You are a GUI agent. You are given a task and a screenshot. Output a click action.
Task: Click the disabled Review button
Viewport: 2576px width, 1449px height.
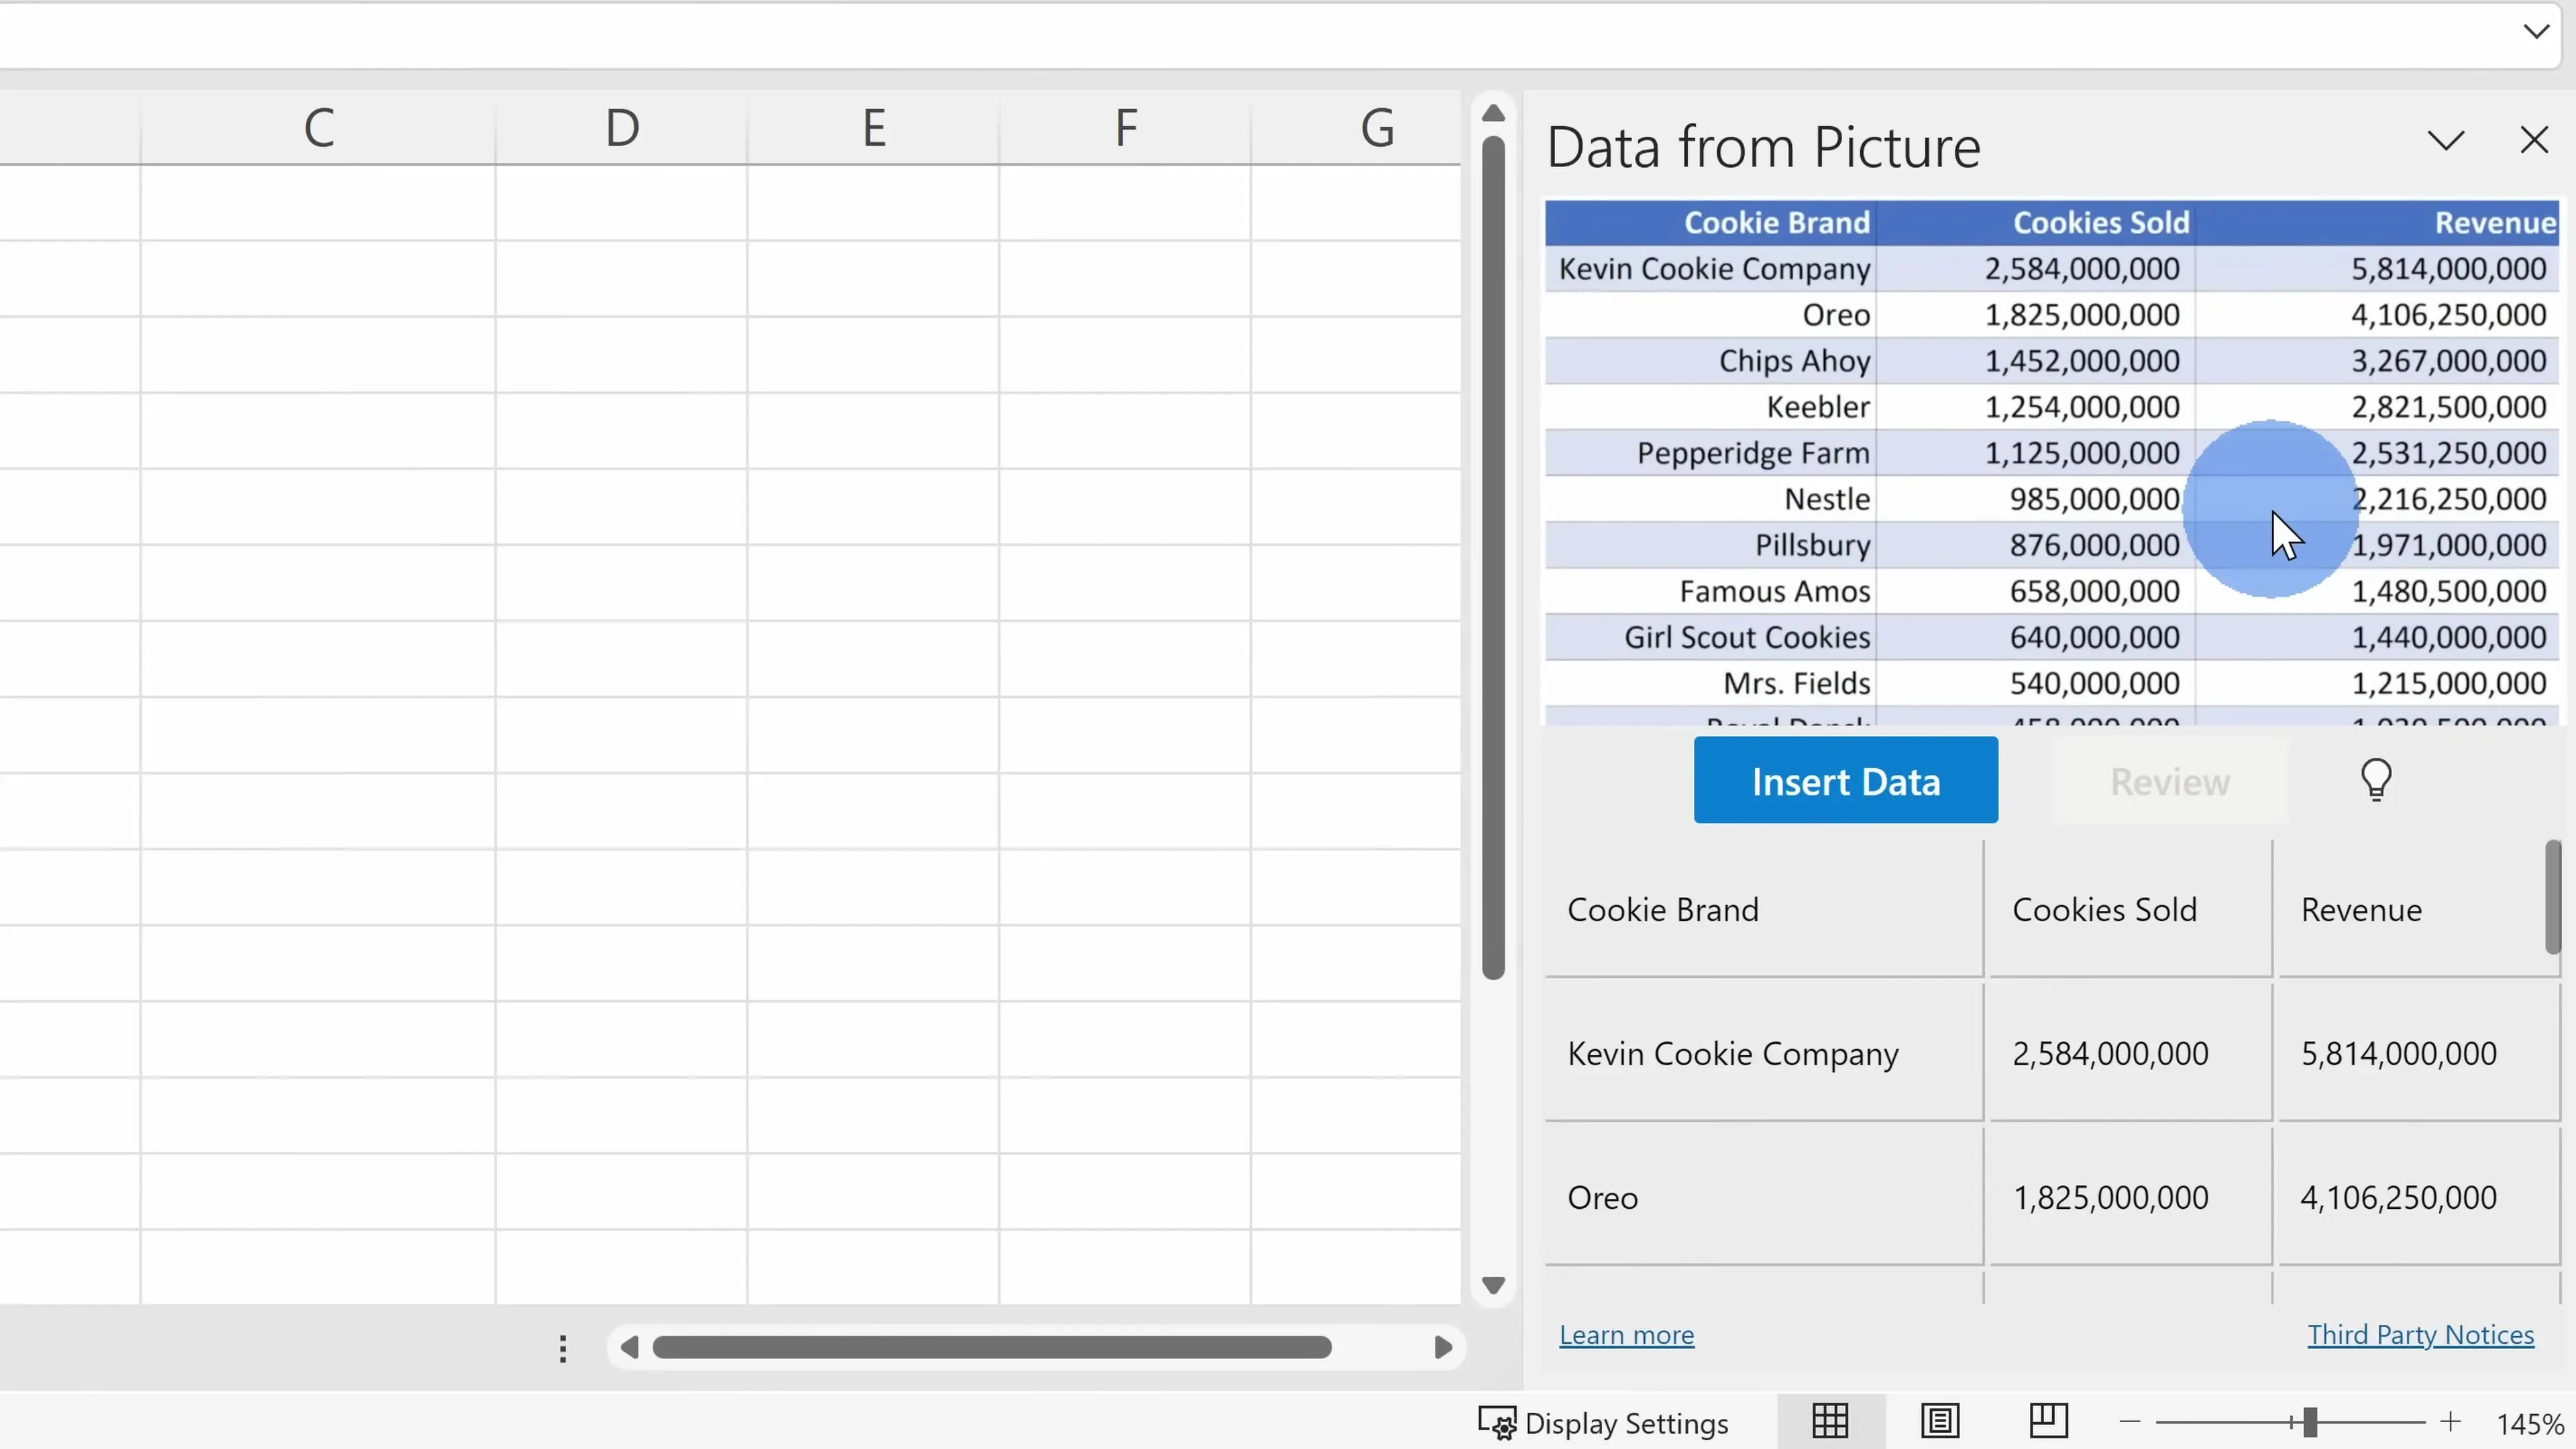pos(2169,781)
